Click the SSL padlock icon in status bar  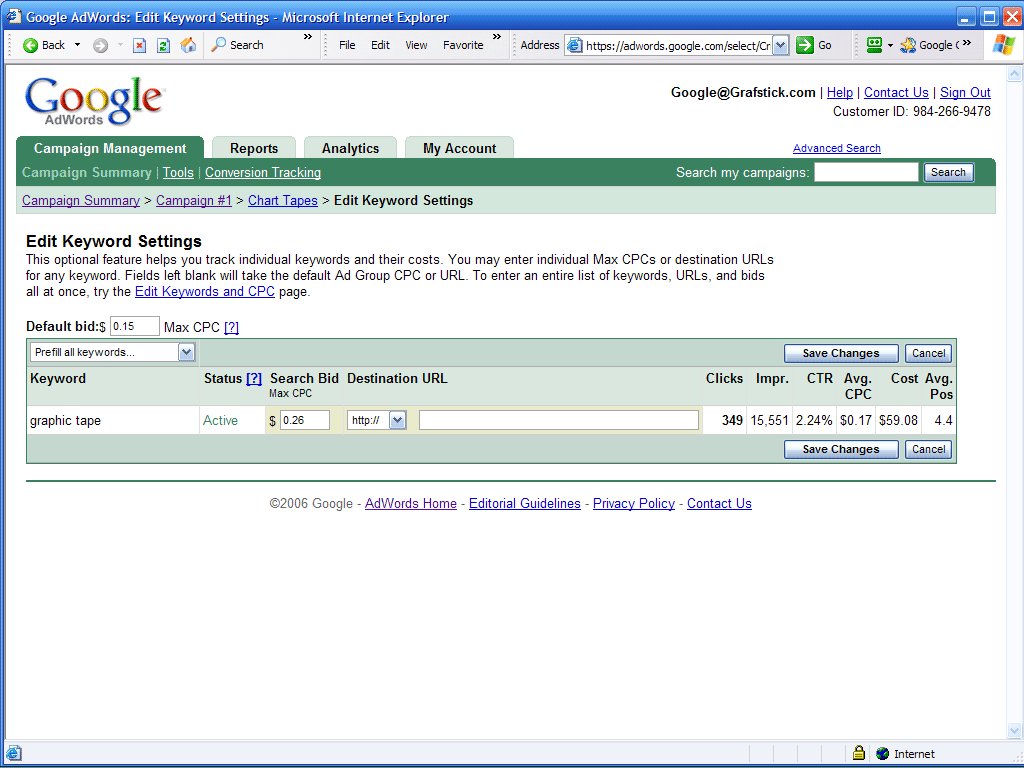click(858, 753)
